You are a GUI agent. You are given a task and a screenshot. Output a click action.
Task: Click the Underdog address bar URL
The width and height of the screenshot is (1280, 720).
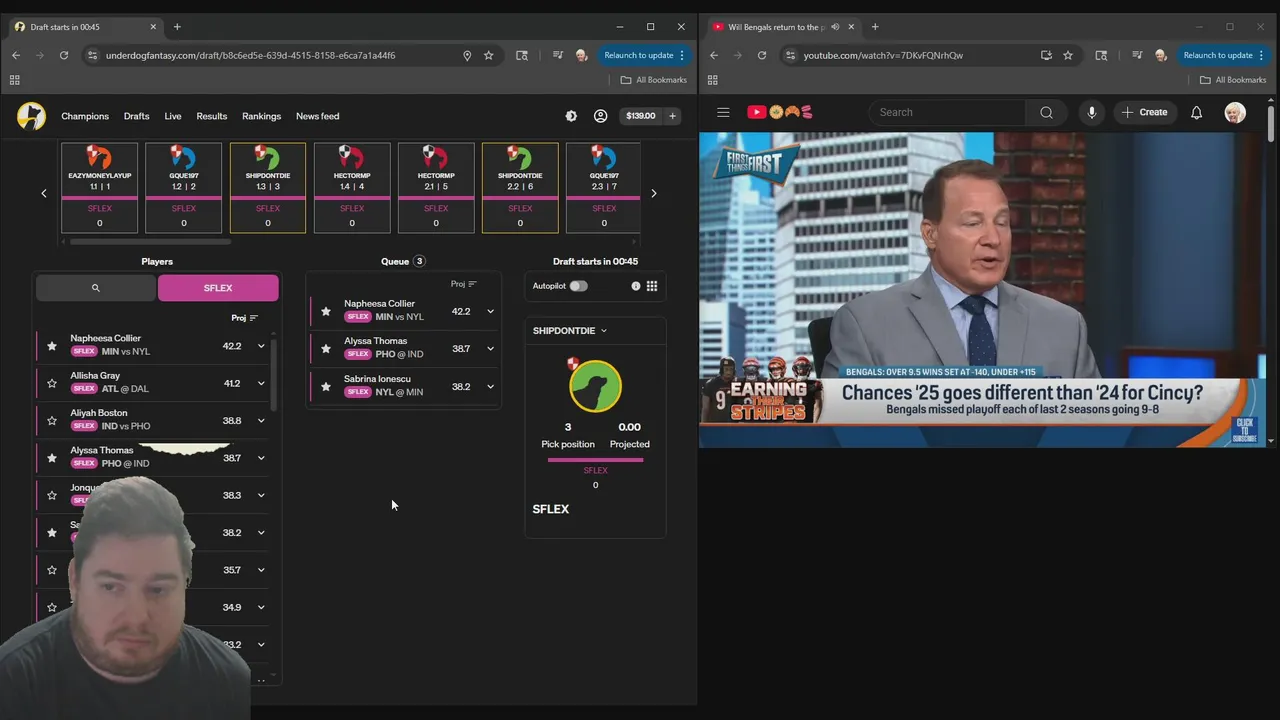pyautogui.click(x=250, y=55)
